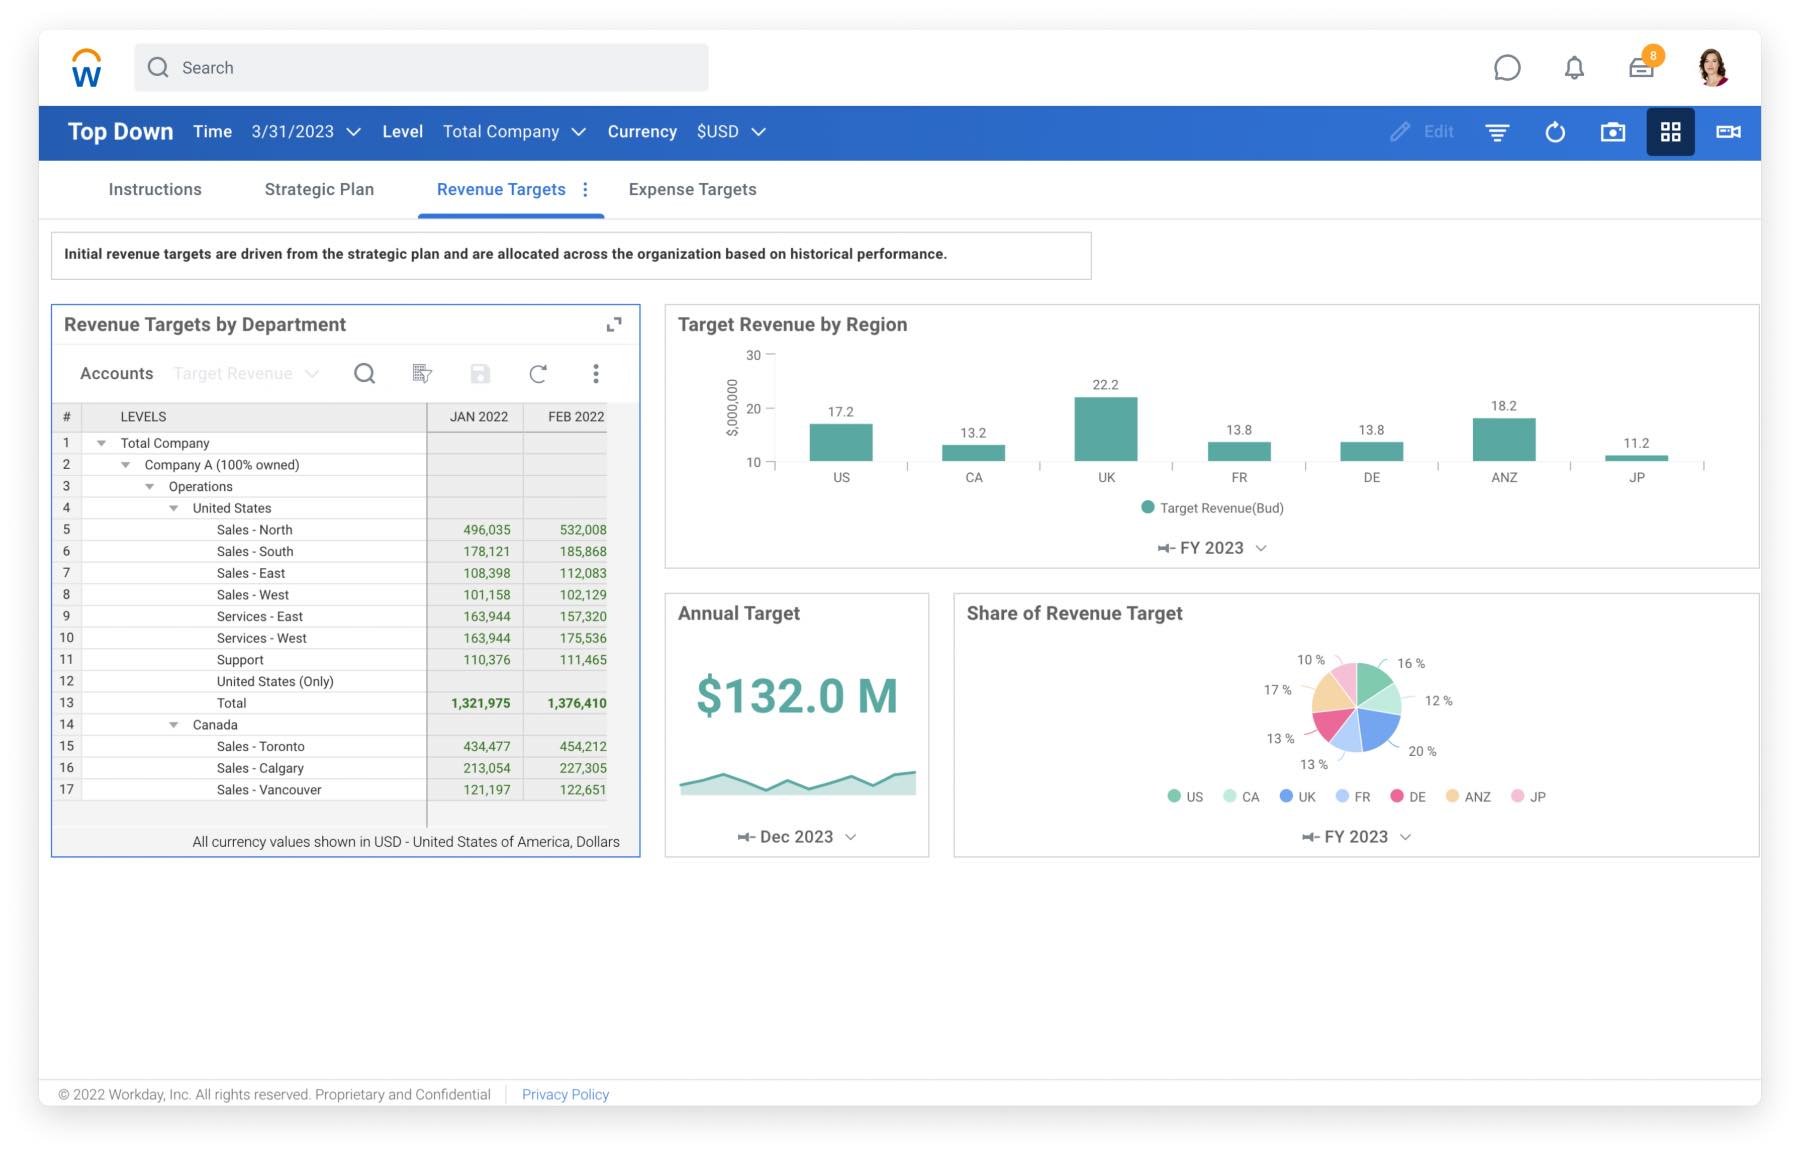The width and height of the screenshot is (1800, 1155).
Task: Select the grid view icon
Action: coord(1670,132)
